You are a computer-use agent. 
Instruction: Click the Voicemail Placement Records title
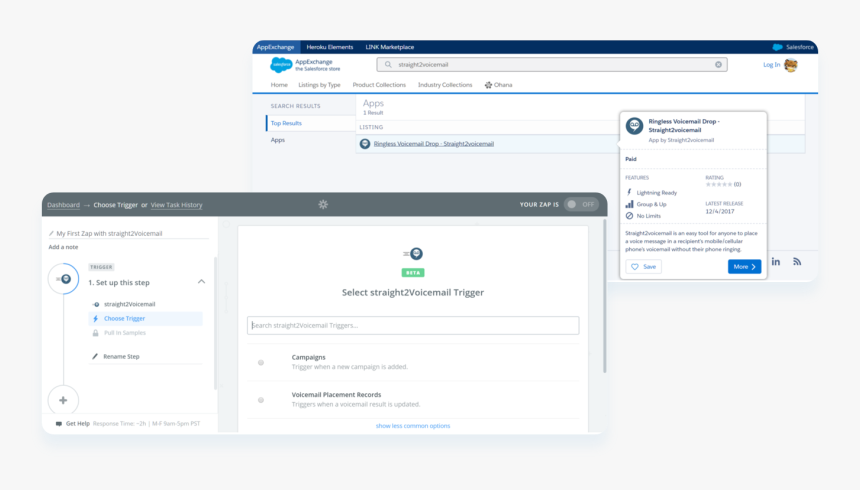tap(336, 395)
